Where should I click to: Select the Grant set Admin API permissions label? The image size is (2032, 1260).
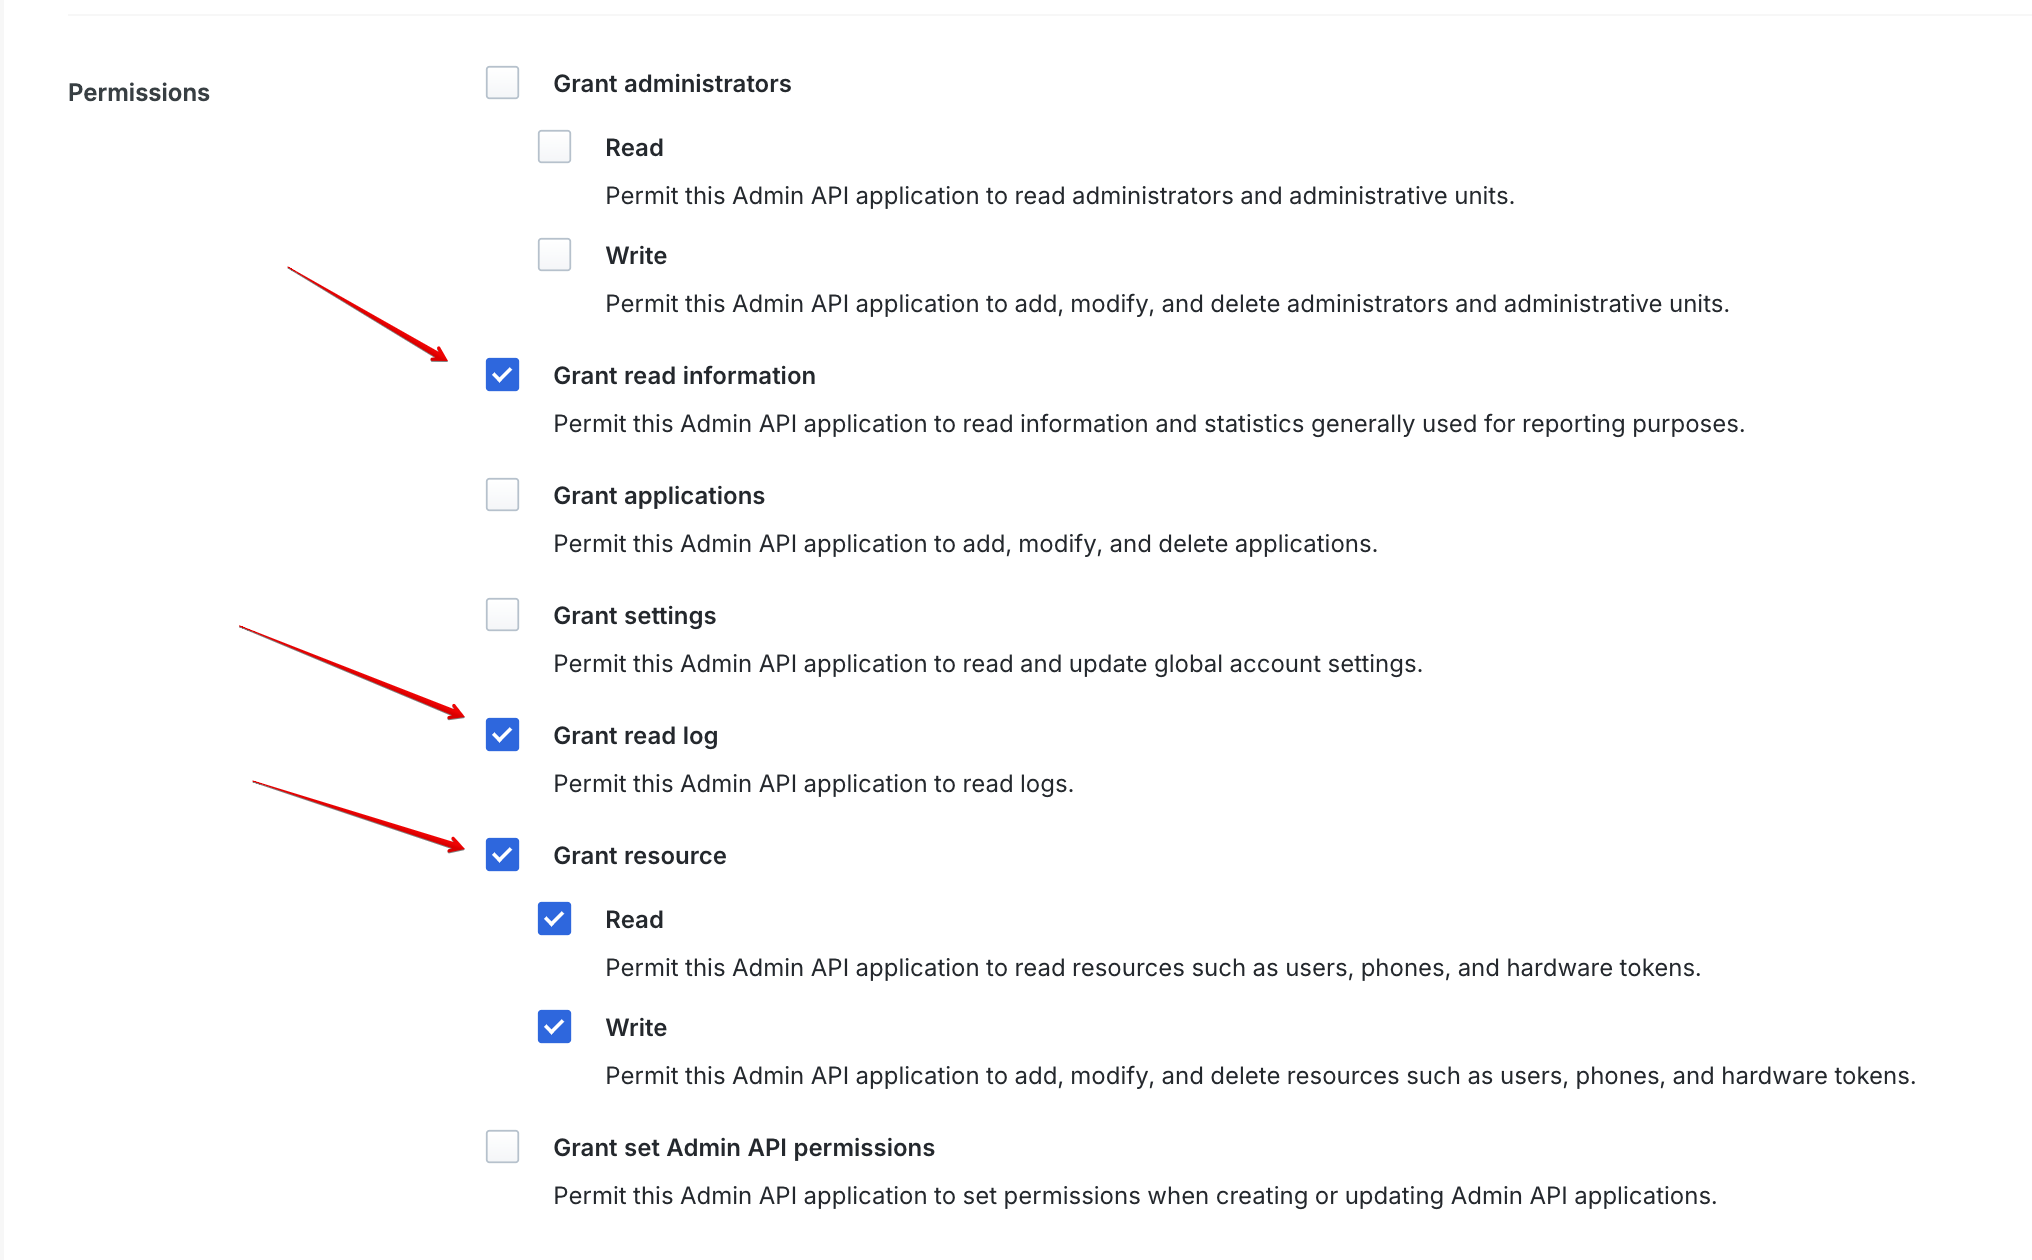(744, 1147)
